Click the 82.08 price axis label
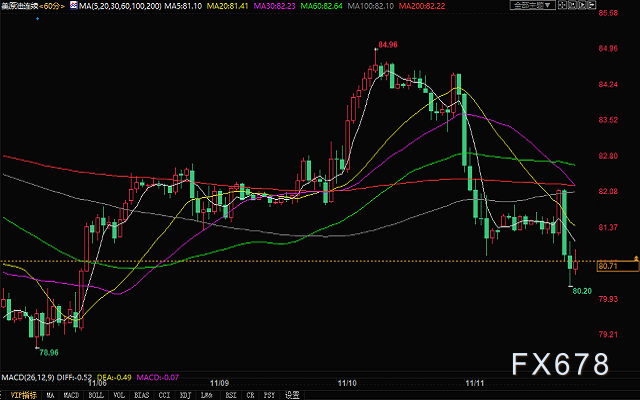 coord(608,191)
